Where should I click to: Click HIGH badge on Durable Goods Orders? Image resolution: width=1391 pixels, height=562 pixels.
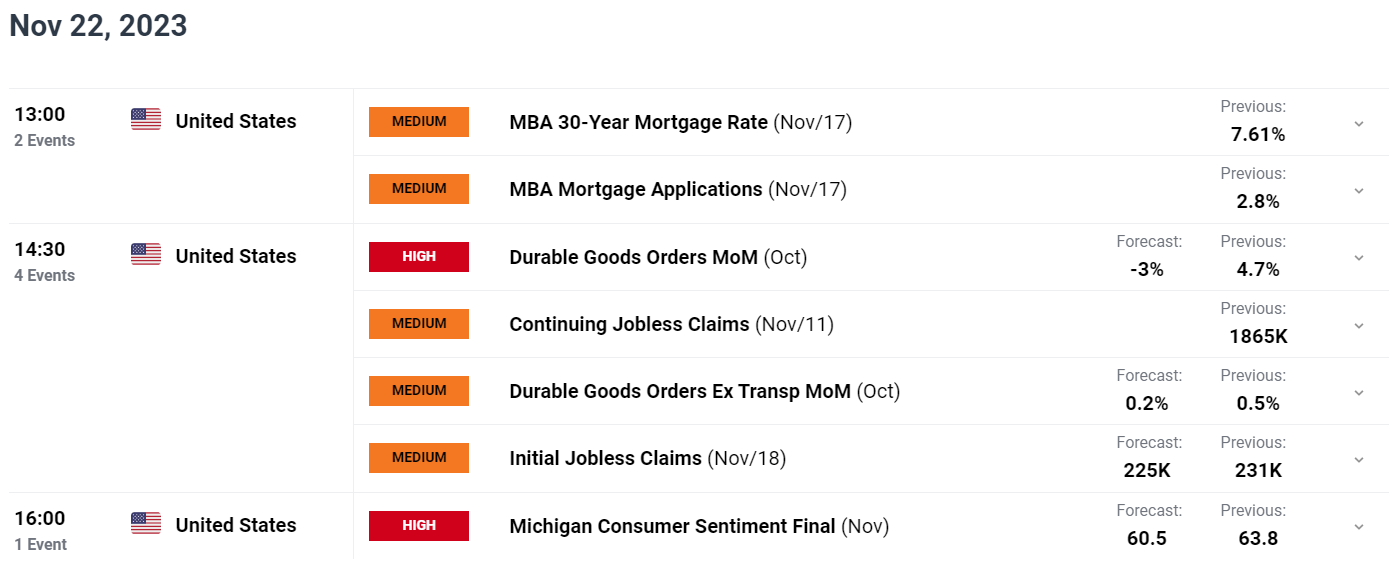pos(419,256)
